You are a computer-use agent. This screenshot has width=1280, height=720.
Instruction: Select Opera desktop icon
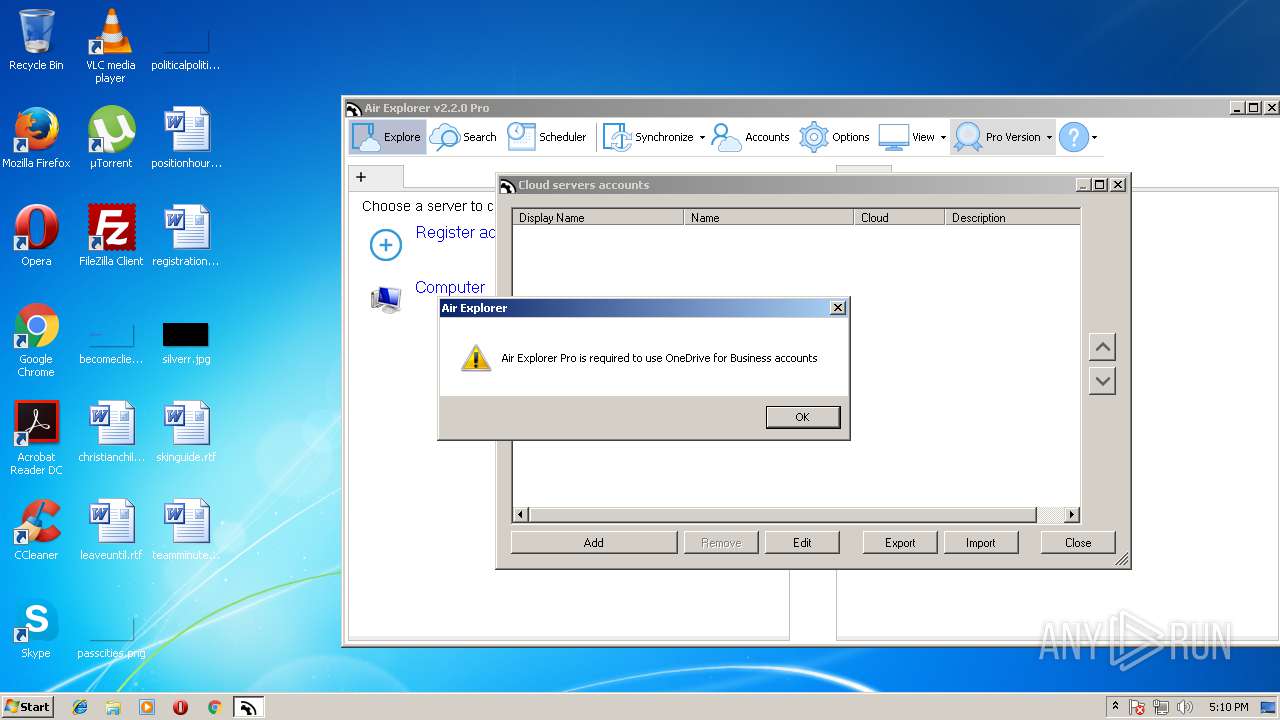(x=36, y=236)
